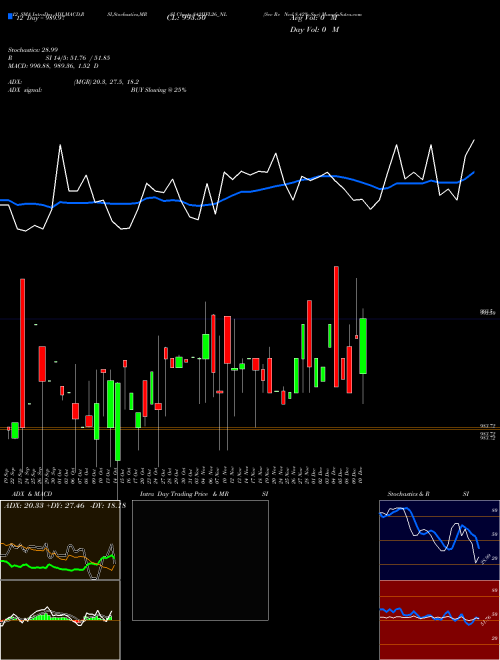
Task: Click the white price line's first sharp peak
Action: click(61, 146)
